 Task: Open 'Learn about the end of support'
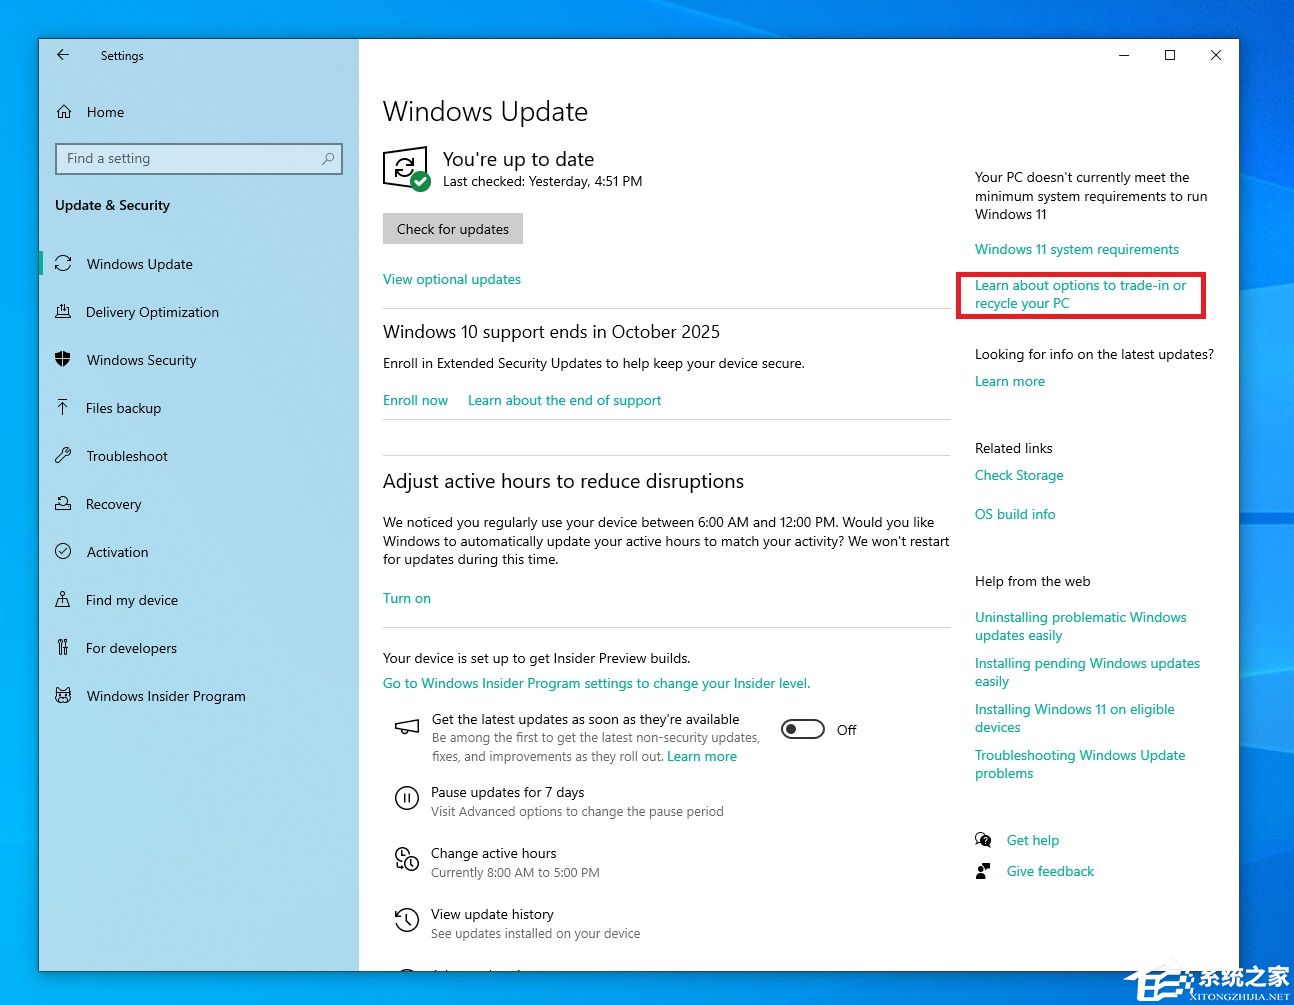point(564,400)
